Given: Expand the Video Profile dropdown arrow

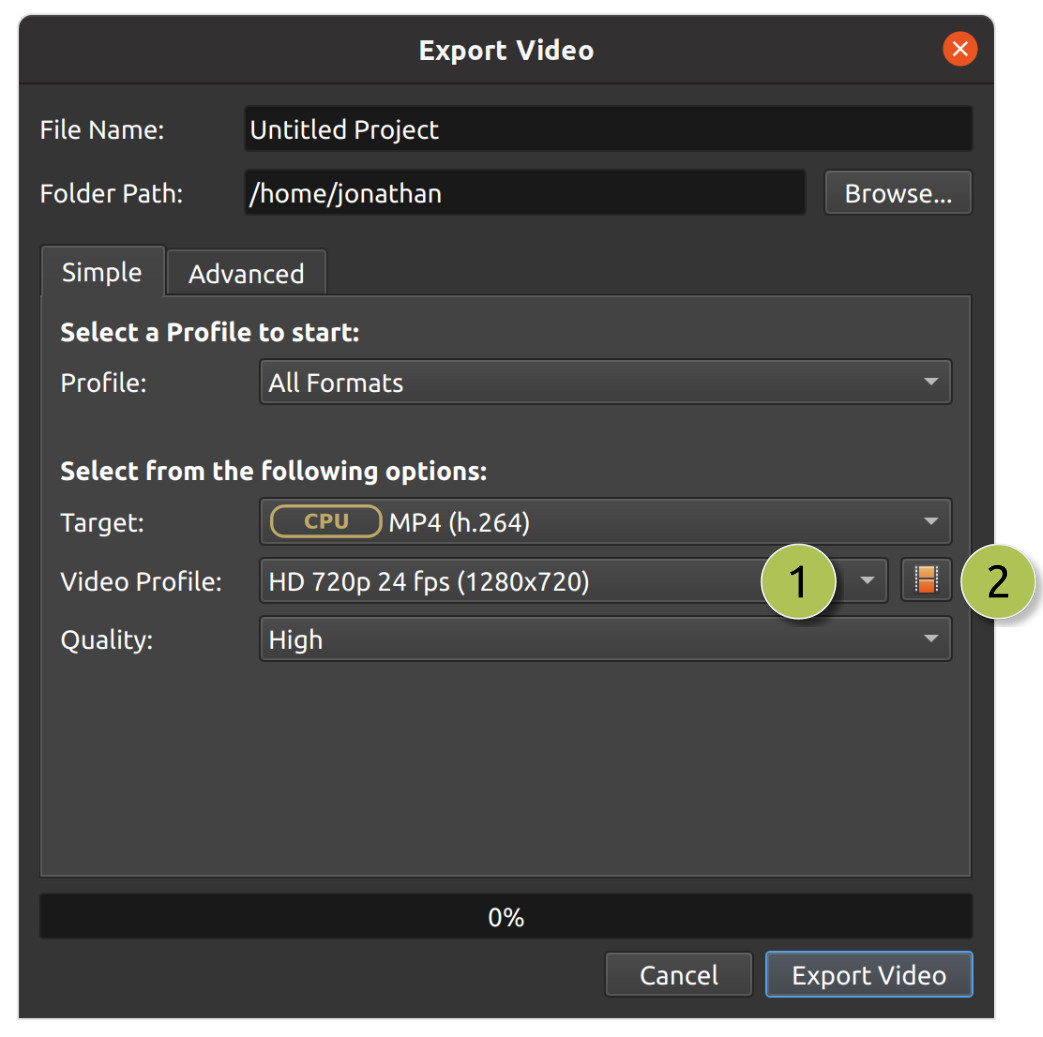Looking at the screenshot, I should point(868,580).
